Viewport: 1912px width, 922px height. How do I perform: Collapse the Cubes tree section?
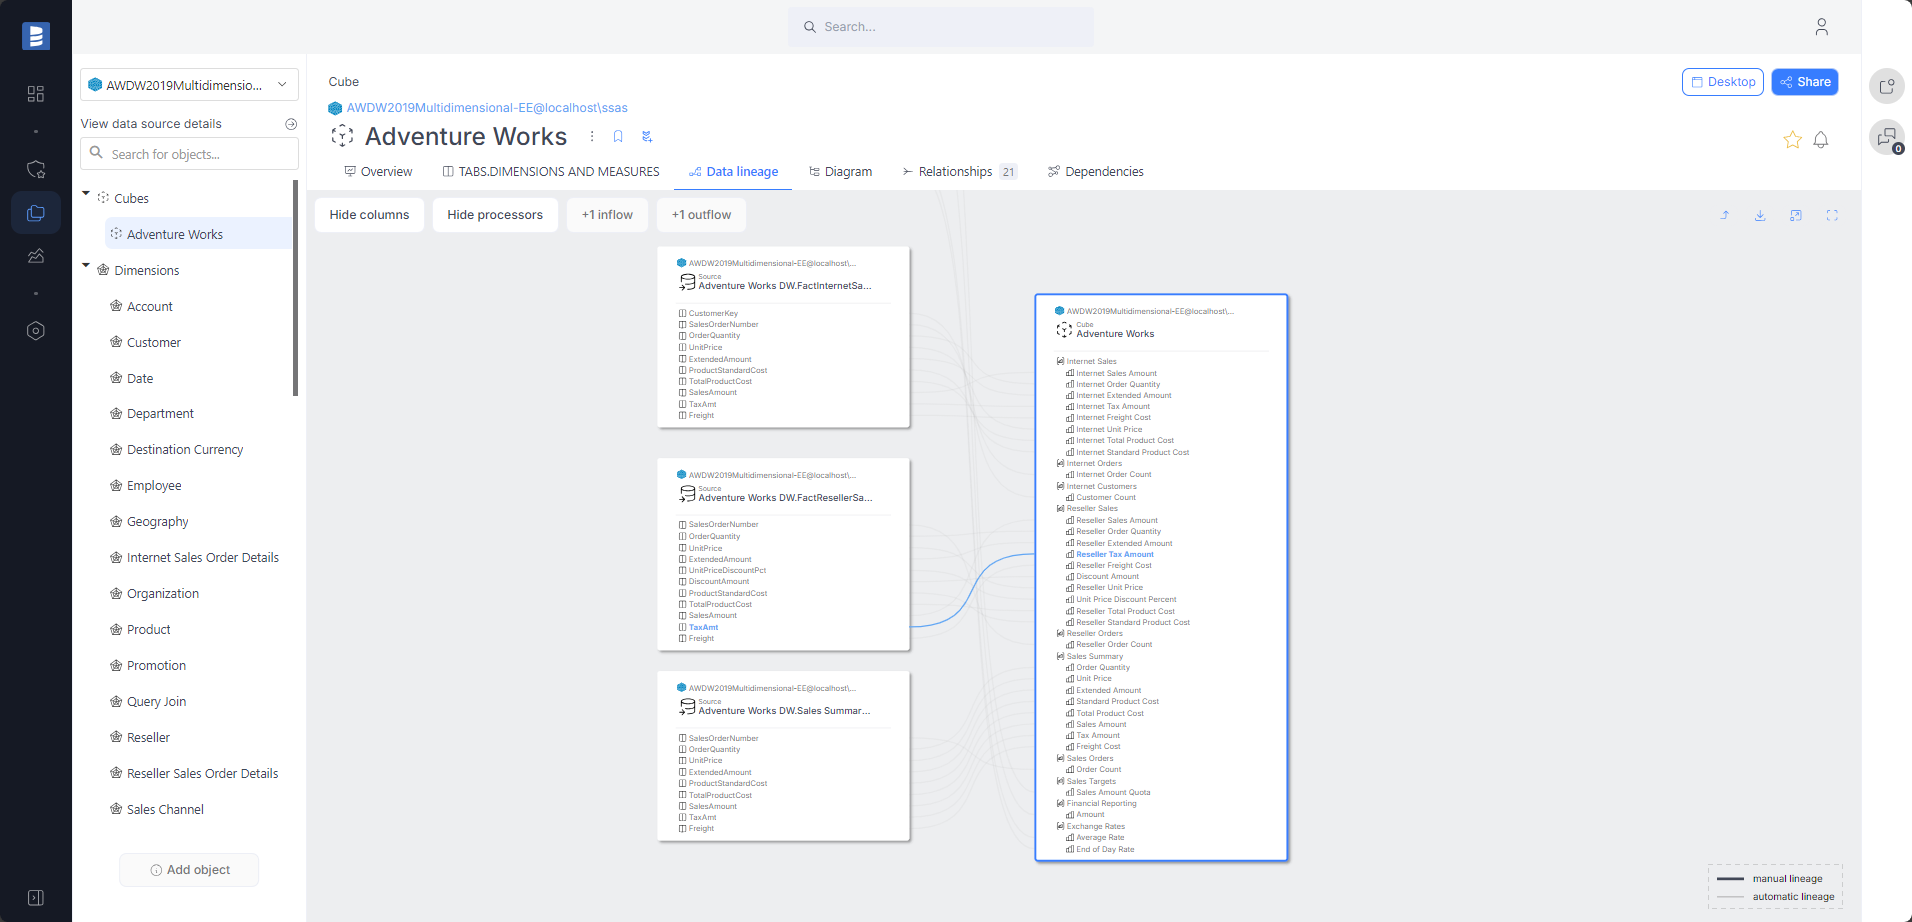pos(86,194)
